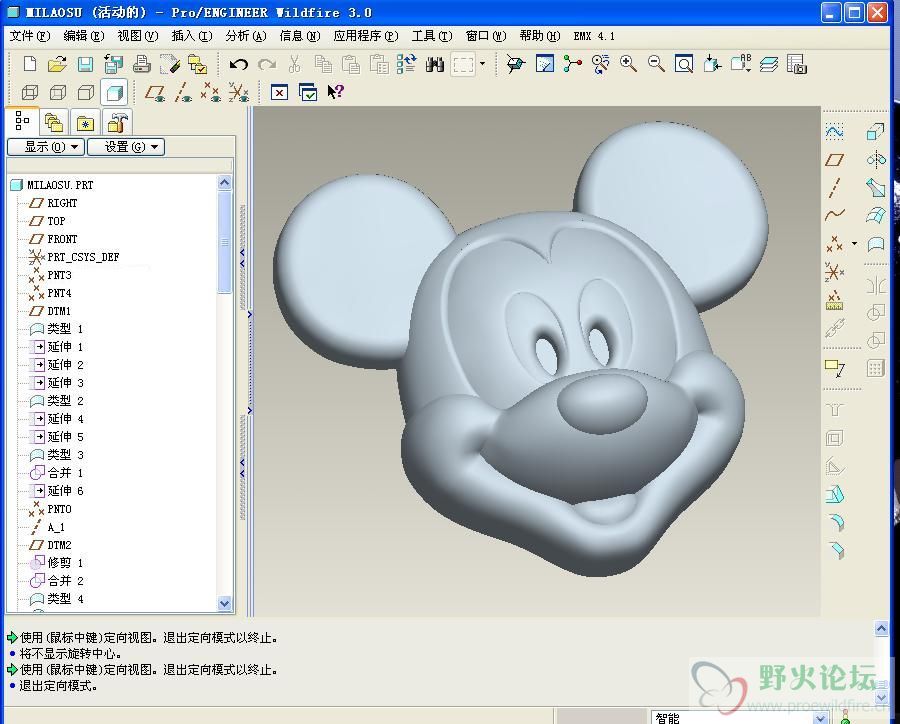Open the 文件(F) menu
Screen dimensions: 900x724
[30, 36]
